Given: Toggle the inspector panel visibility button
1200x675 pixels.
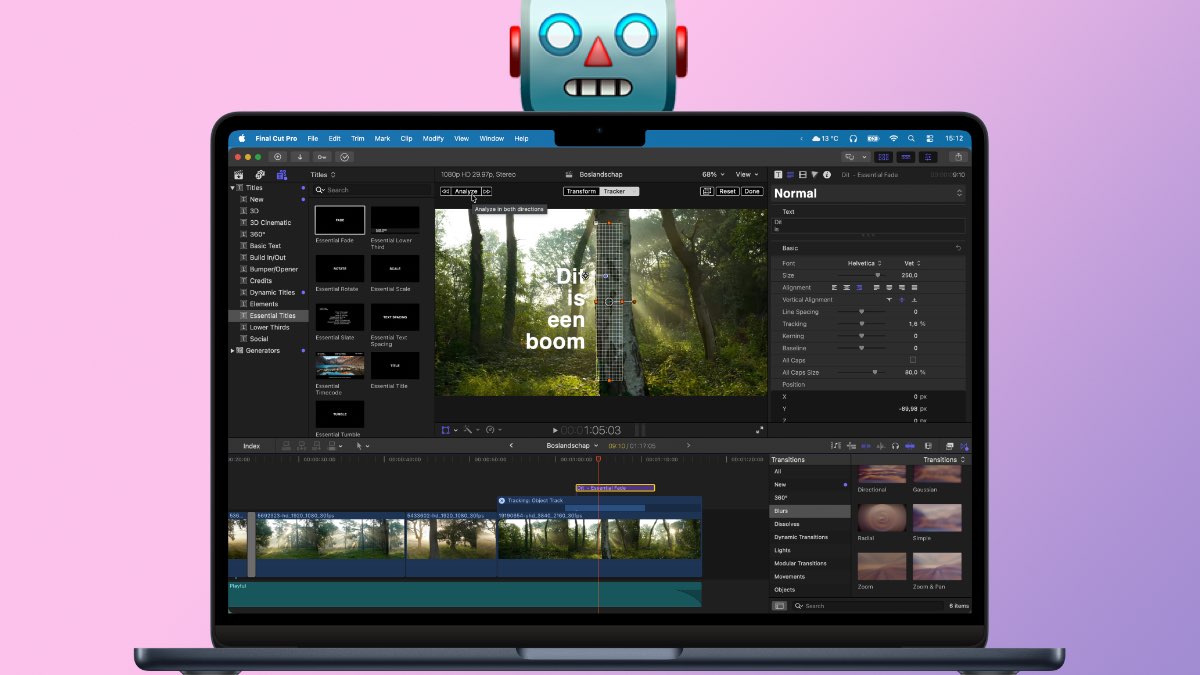Looking at the screenshot, I should point(928,157).
